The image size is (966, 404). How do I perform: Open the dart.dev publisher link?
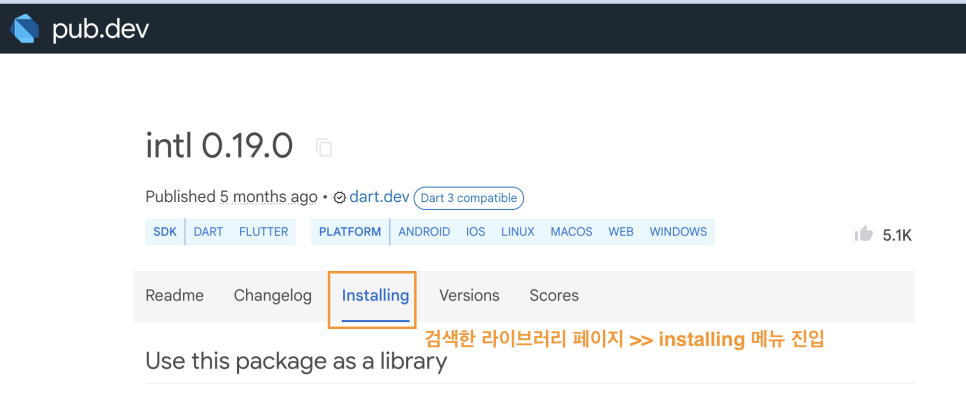click(x=379, y=197)
